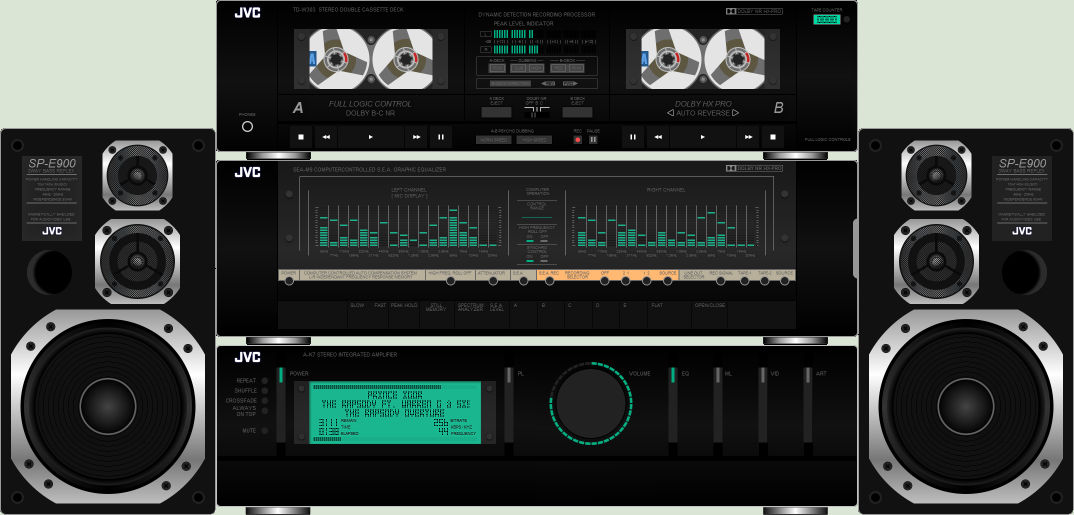
Task: Stop playback on cassette deck A
Action: pos(301,137)
